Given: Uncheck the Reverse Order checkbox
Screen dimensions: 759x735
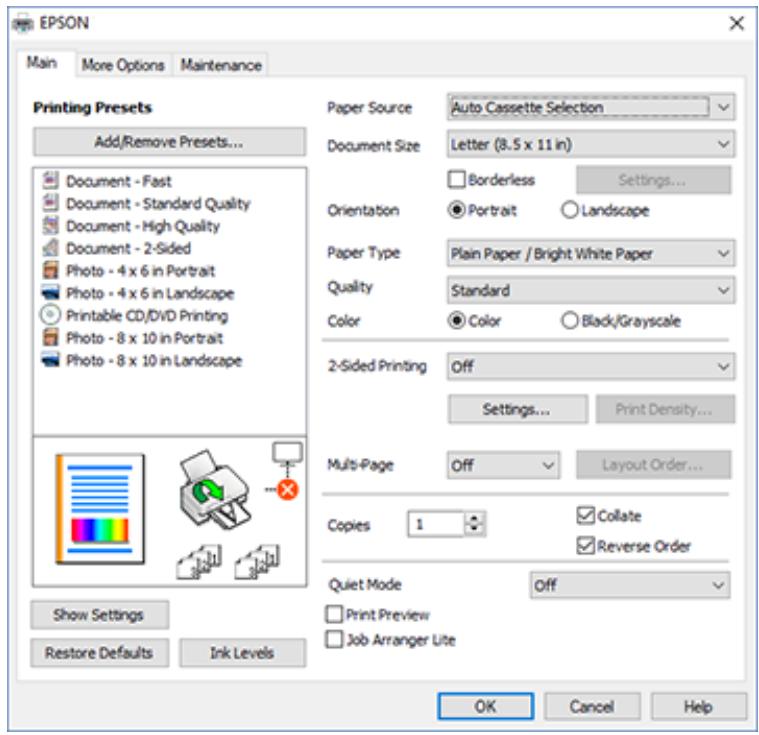Looking at the screenshot, I should (585, 546).
